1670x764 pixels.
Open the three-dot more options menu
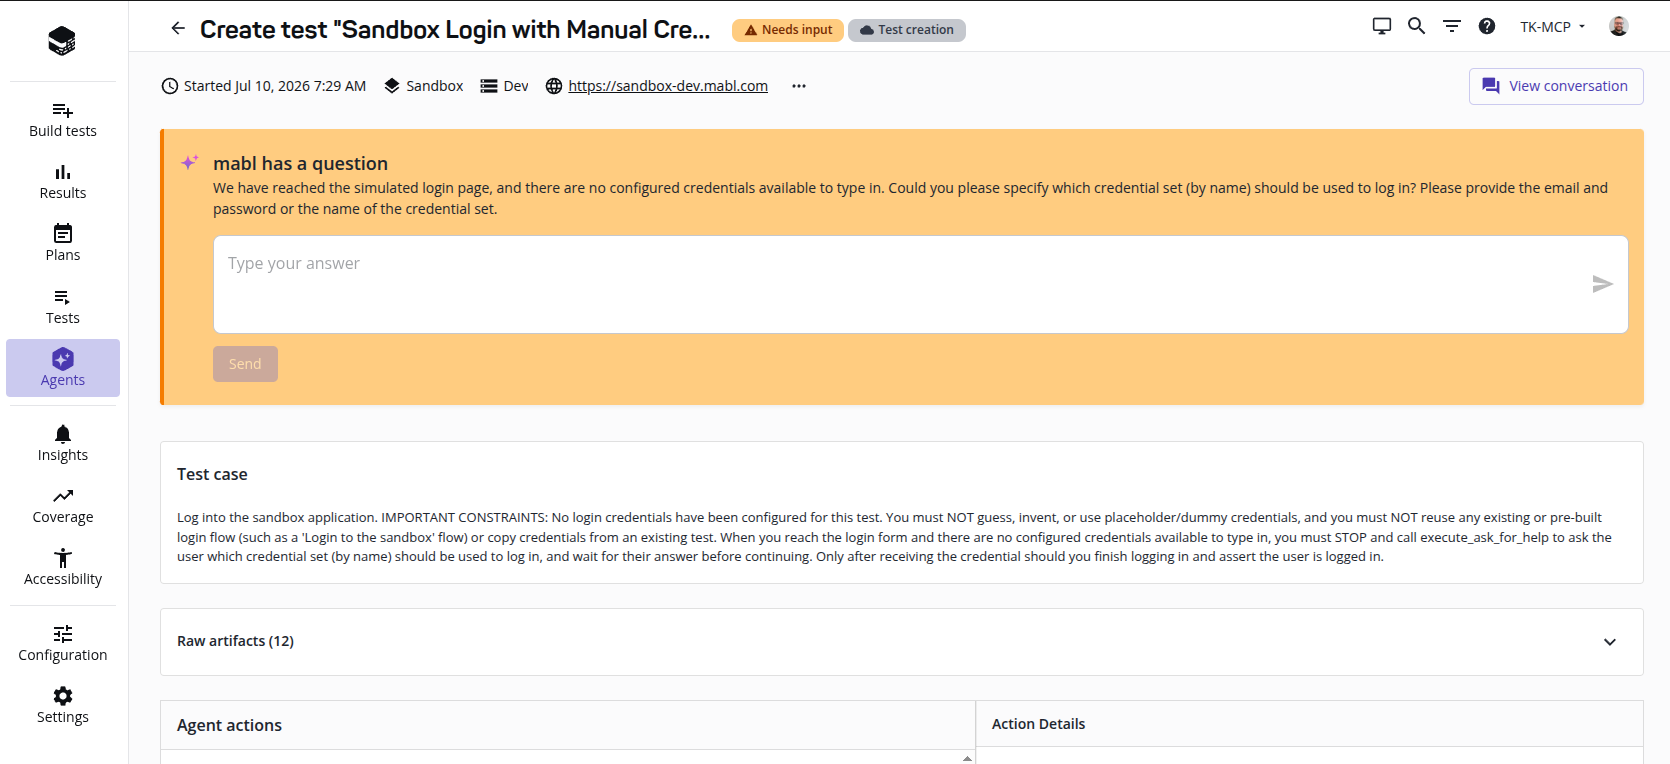click(x=799, y=86)
